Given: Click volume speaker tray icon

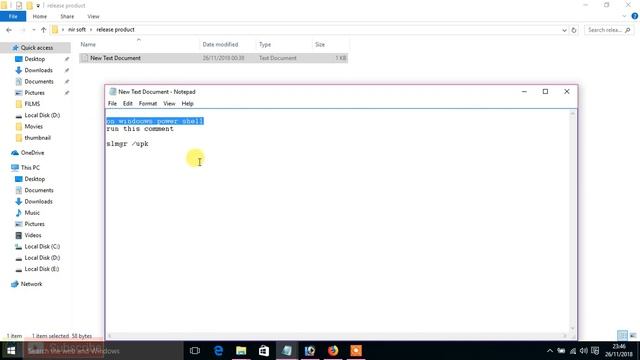Looking at the screenshot, I should (x=584, y=351).
